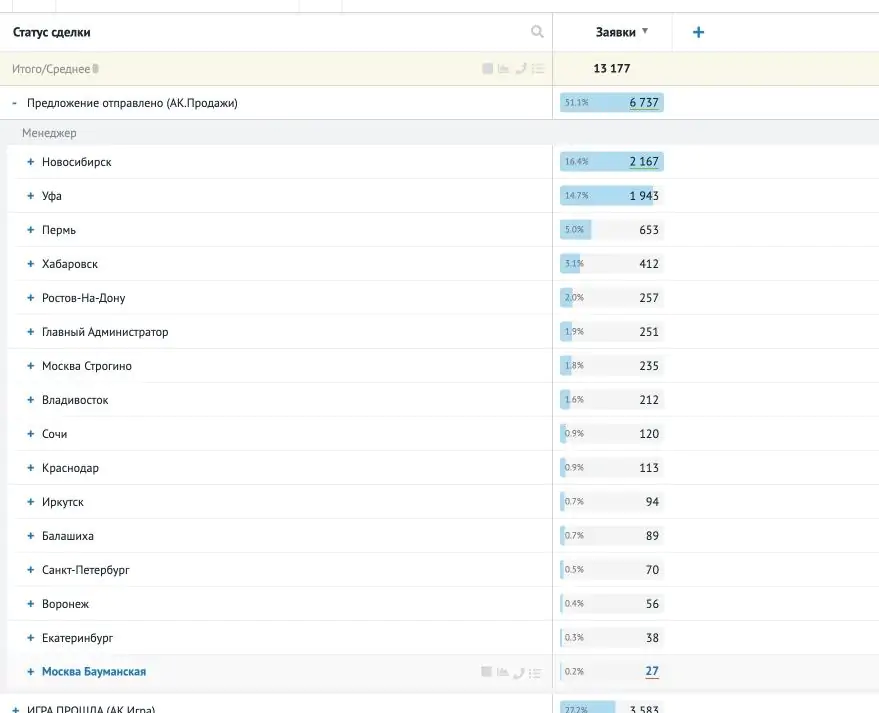Select the 13 177 total value
This screenshot has height=713, width=879.
click(x=612, y=68)
